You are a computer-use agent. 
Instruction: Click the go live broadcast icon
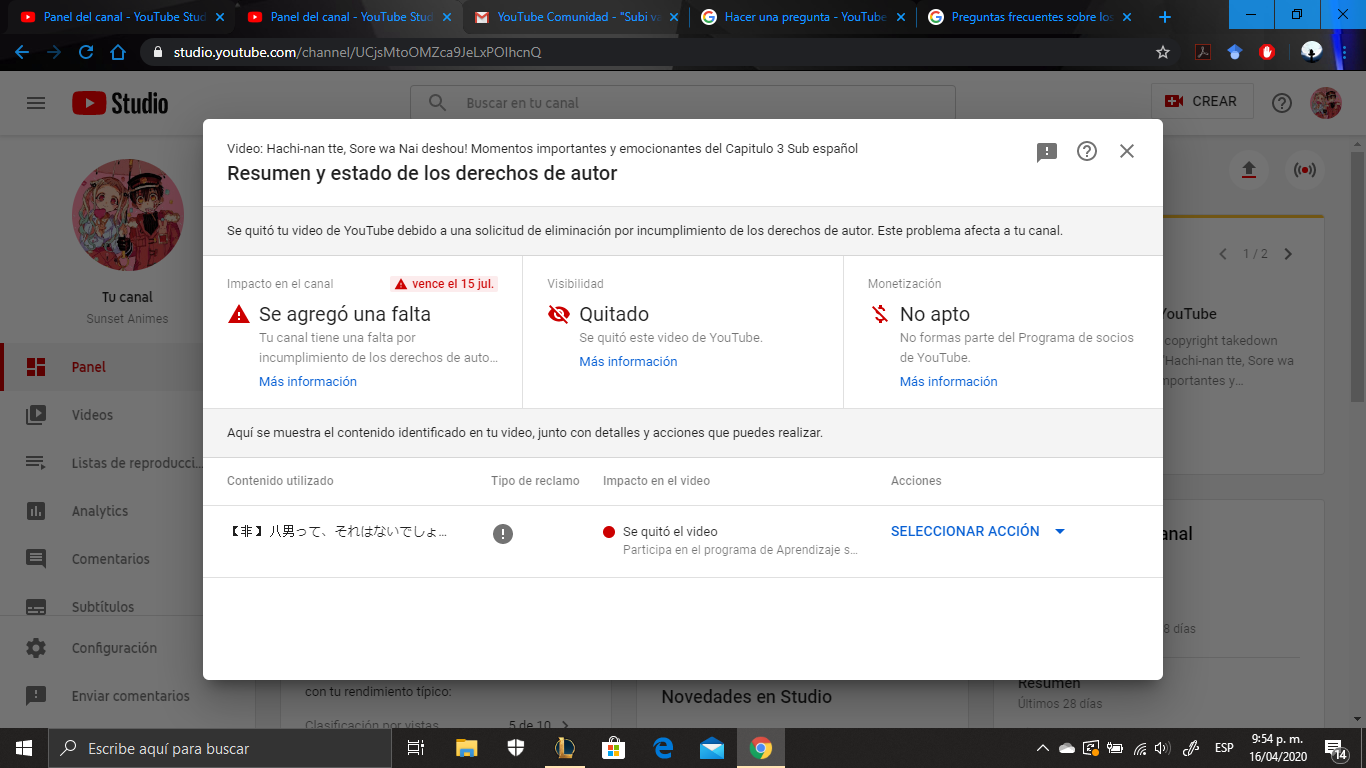pyautogui.click(x=1304, y=170)
